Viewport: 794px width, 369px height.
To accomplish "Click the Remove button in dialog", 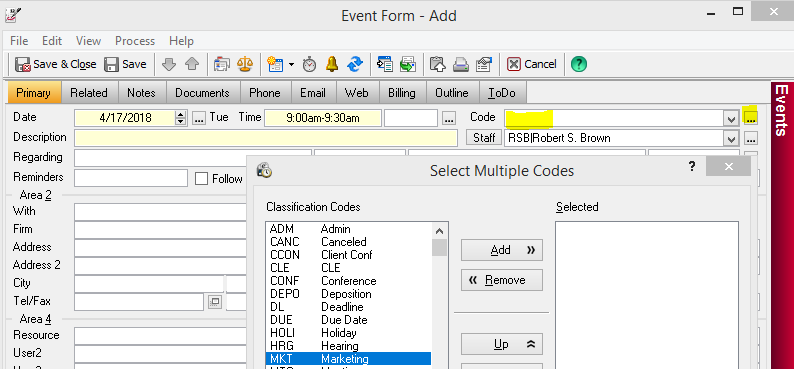I will 502,280.
